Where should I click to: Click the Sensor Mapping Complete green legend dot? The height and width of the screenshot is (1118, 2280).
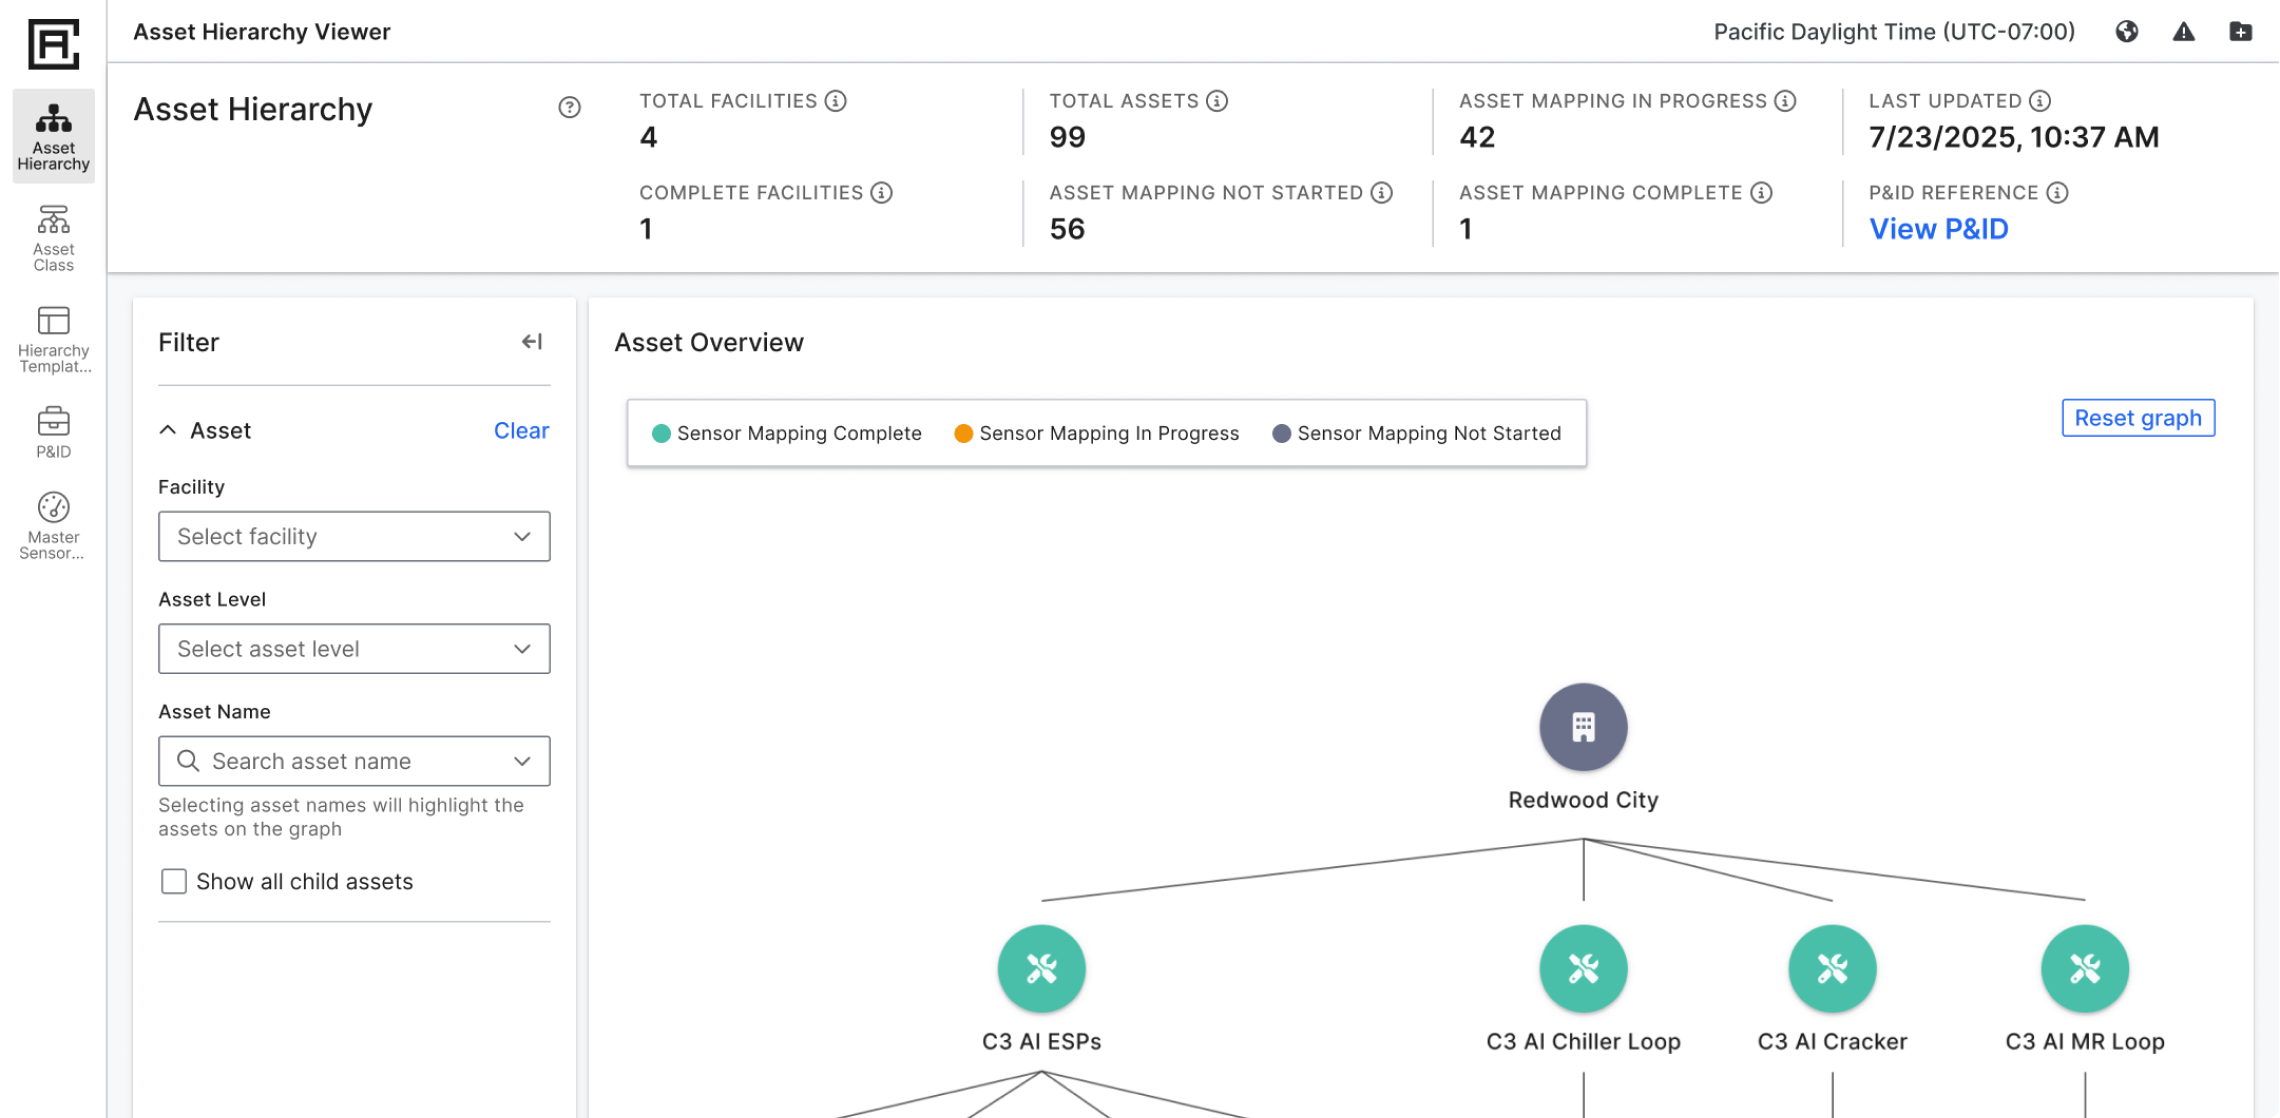click(x=661, y=433)
